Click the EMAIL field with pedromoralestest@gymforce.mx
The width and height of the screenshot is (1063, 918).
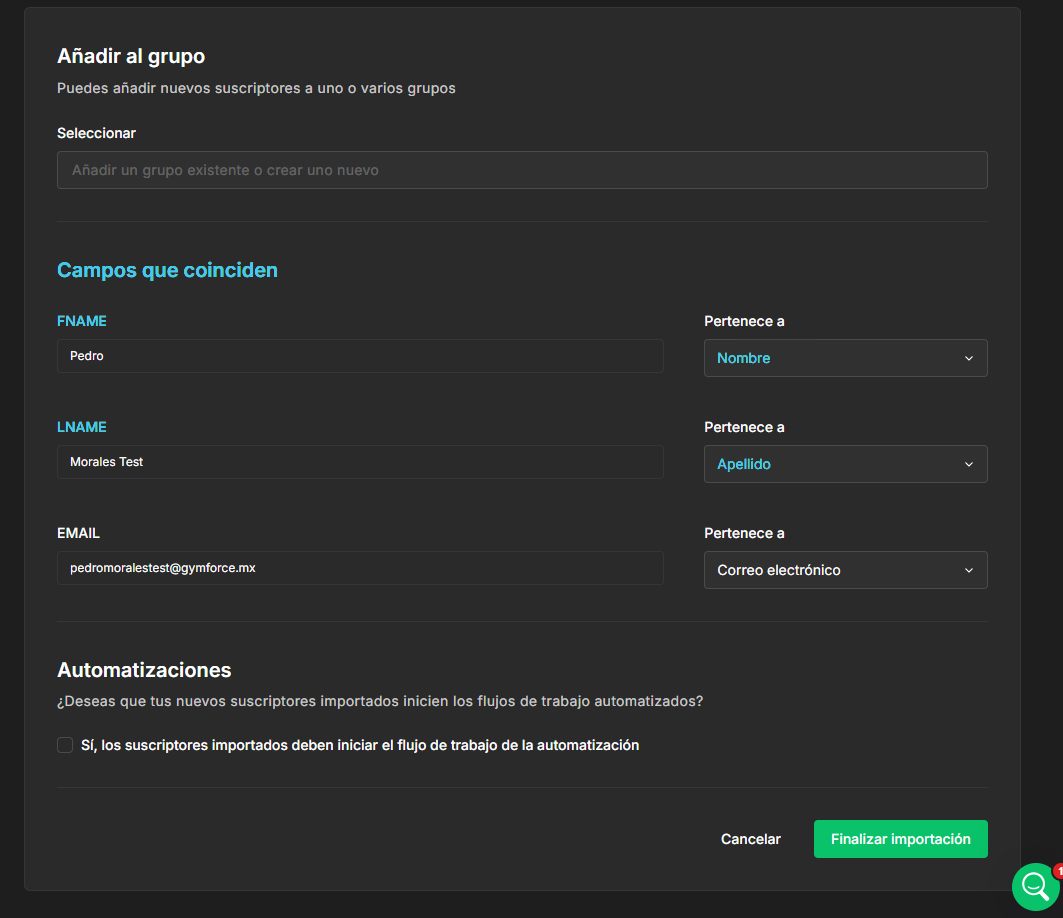360,568
